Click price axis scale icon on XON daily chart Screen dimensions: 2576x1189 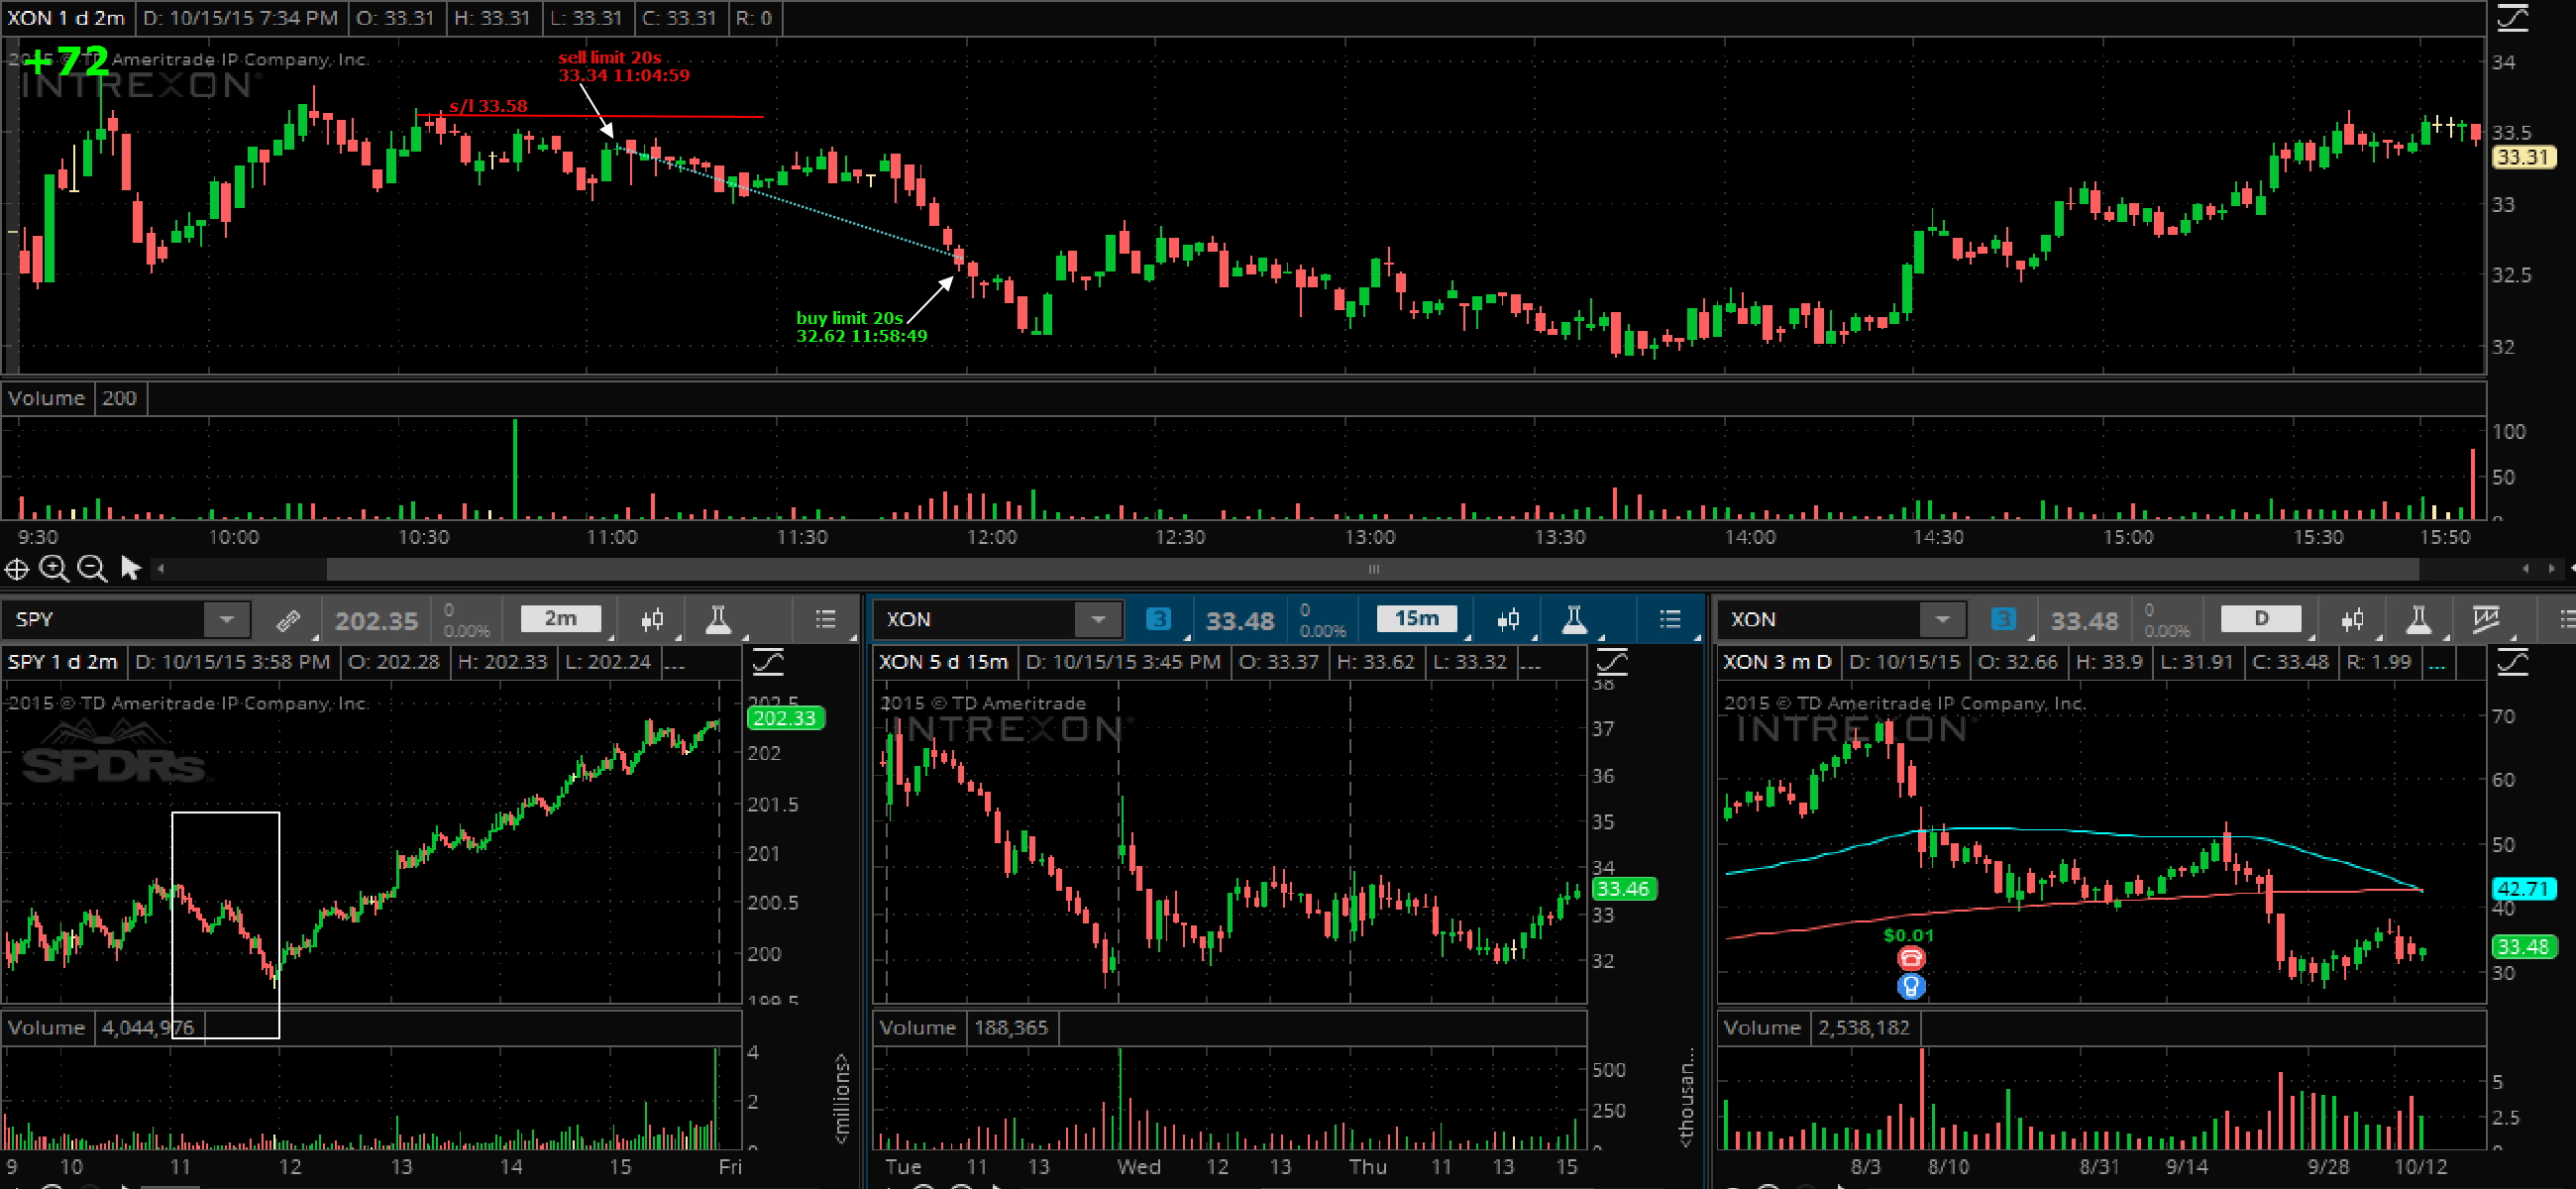coord(2511,662)
